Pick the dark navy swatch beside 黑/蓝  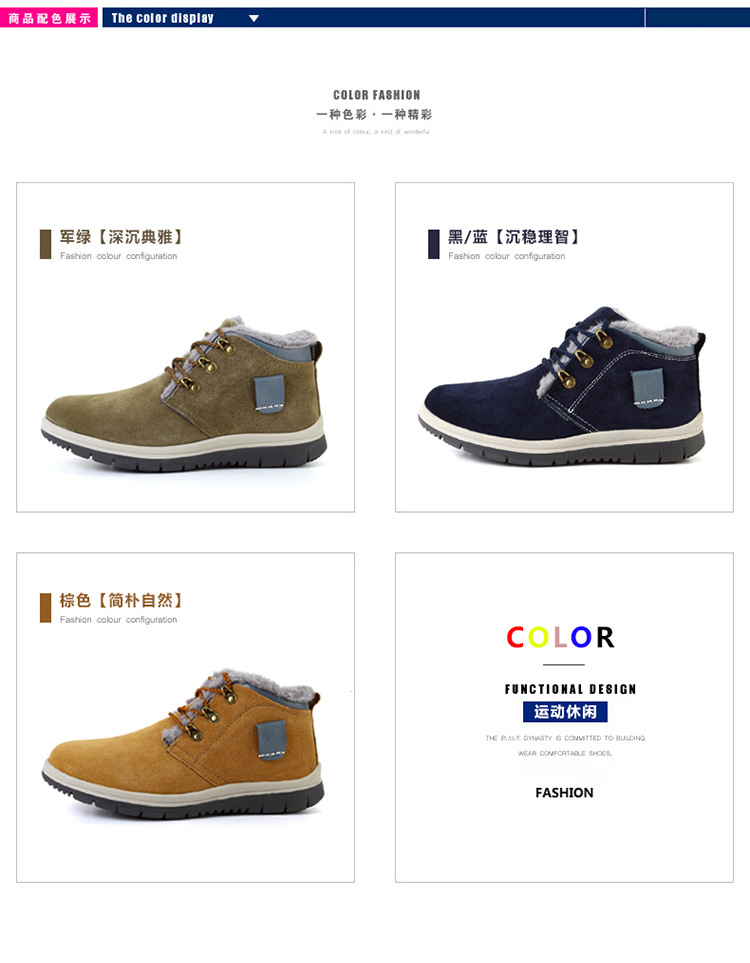[434, 244]
